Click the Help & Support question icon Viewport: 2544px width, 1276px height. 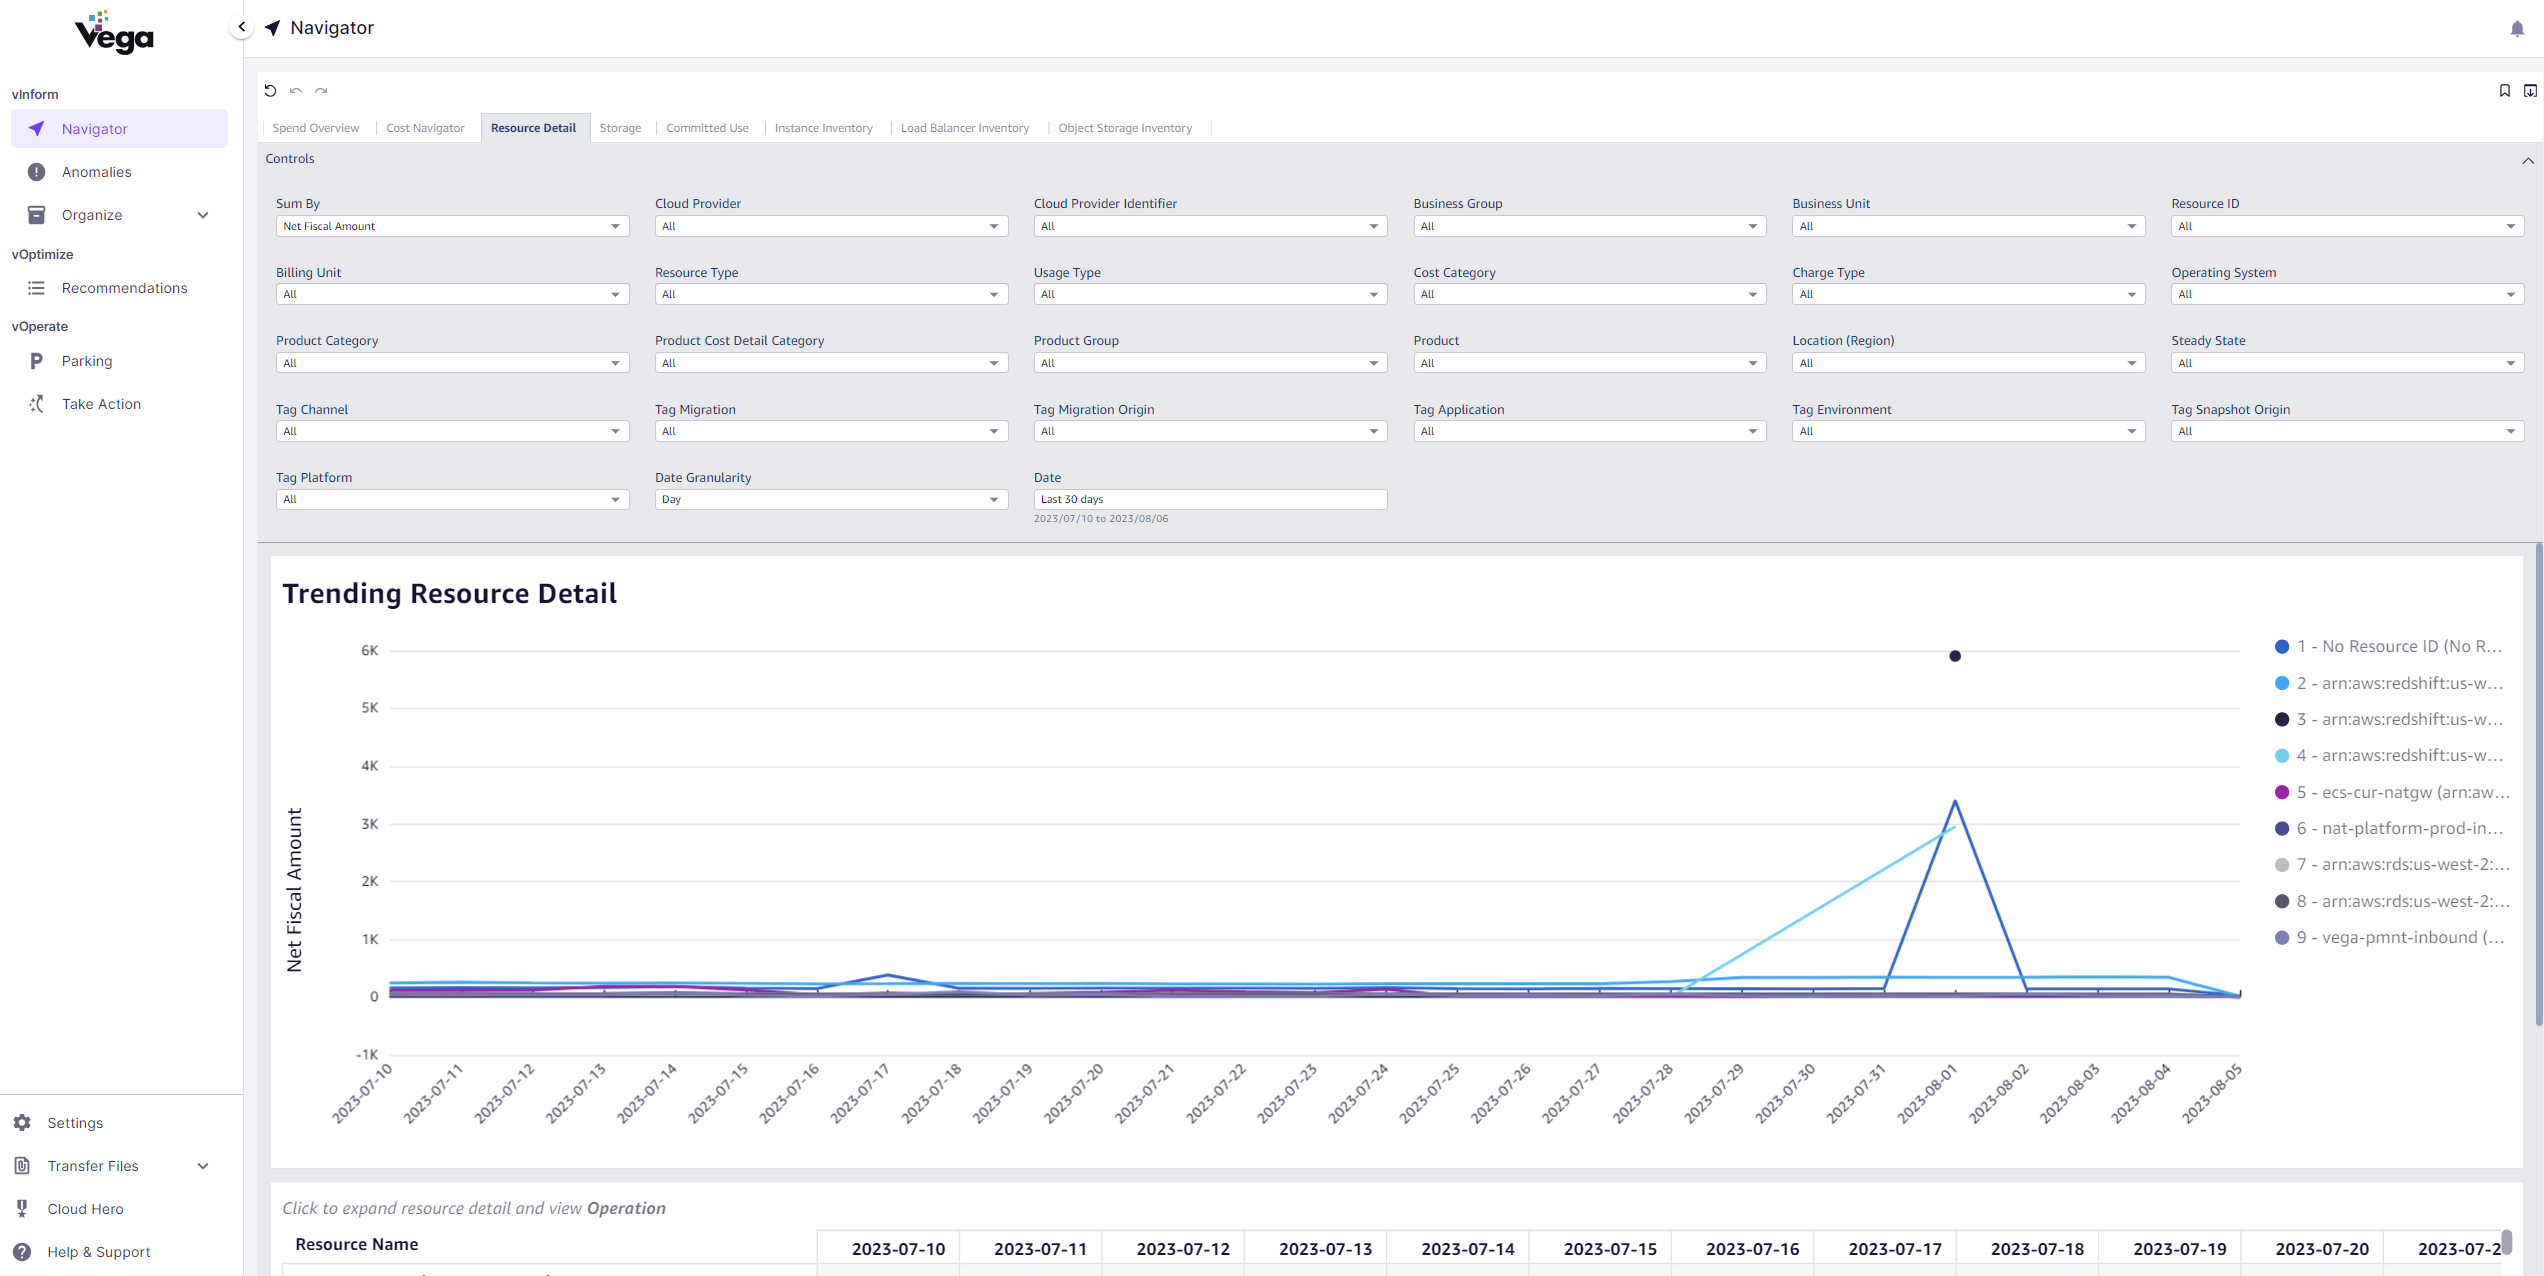(22, 1252)
